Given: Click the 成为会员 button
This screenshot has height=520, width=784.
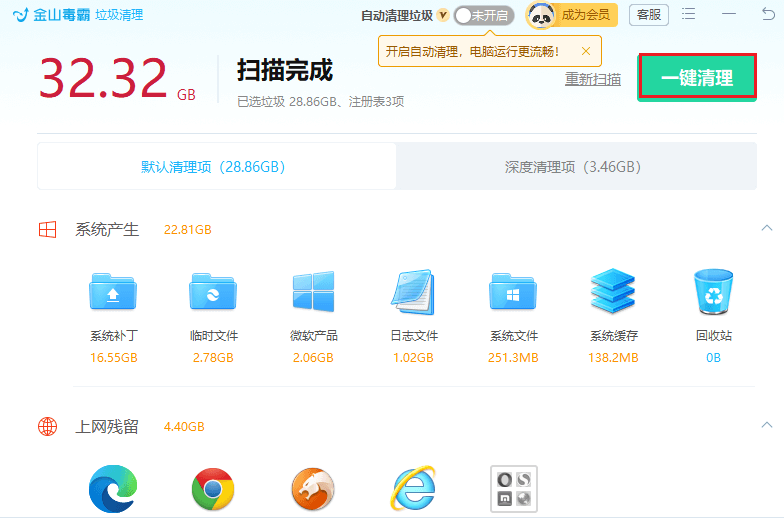Looking at the screenshot, I should 586,15.
